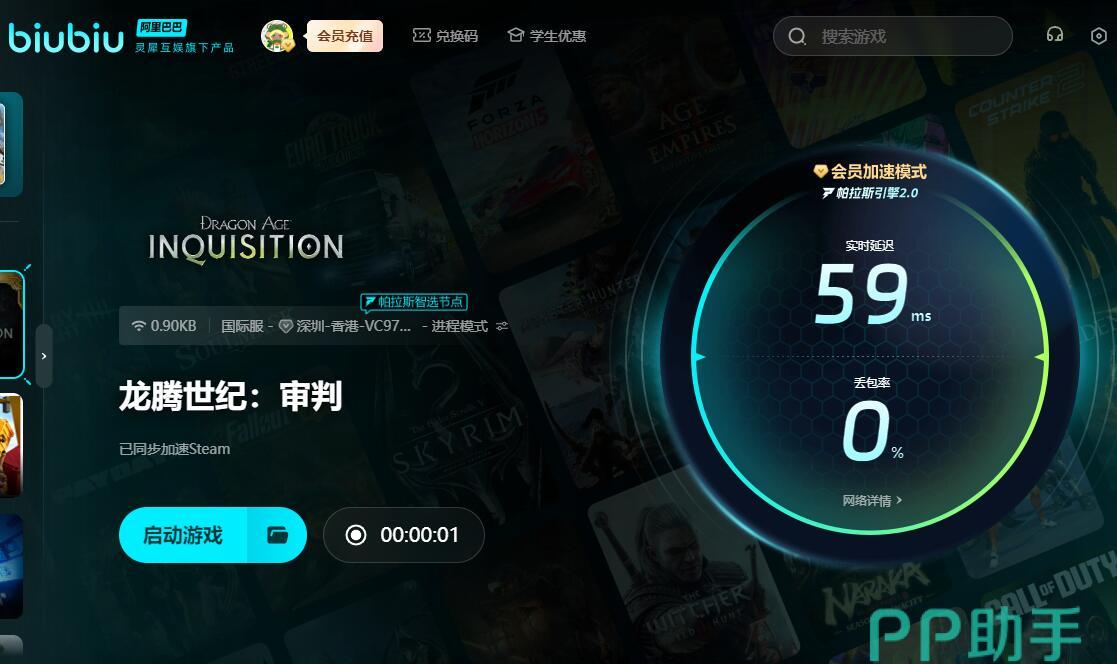Click the node switch arrows icon
Screen dimensions: 1117x664
click(x=502, y=326)
